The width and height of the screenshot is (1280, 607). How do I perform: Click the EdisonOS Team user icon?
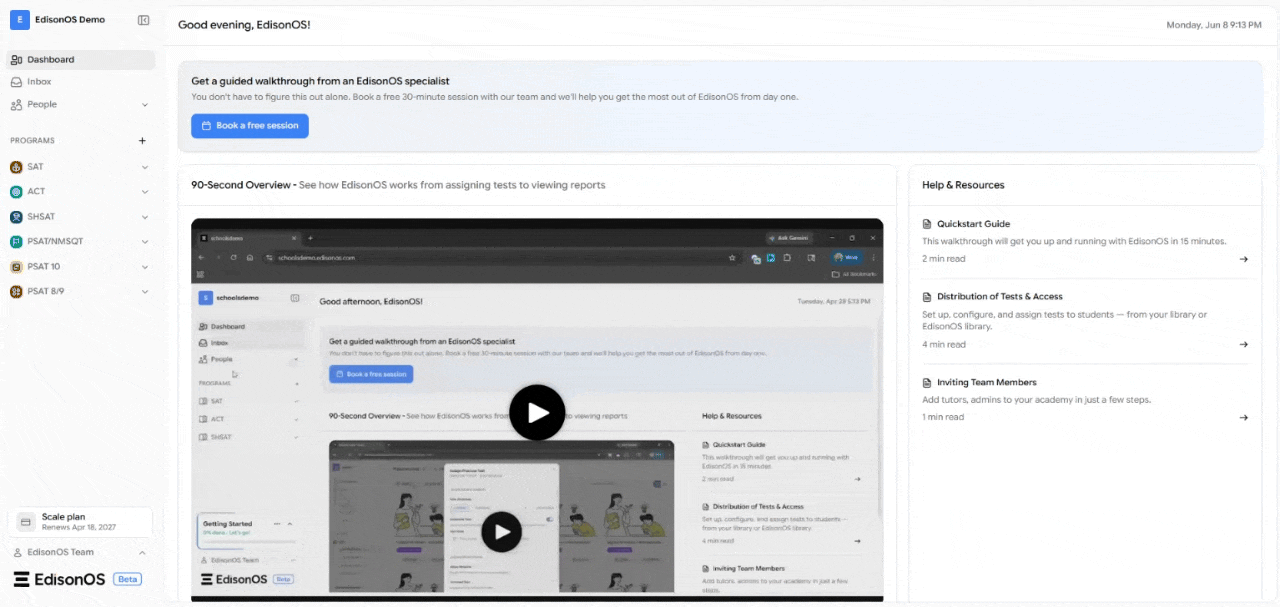(17, 553)
